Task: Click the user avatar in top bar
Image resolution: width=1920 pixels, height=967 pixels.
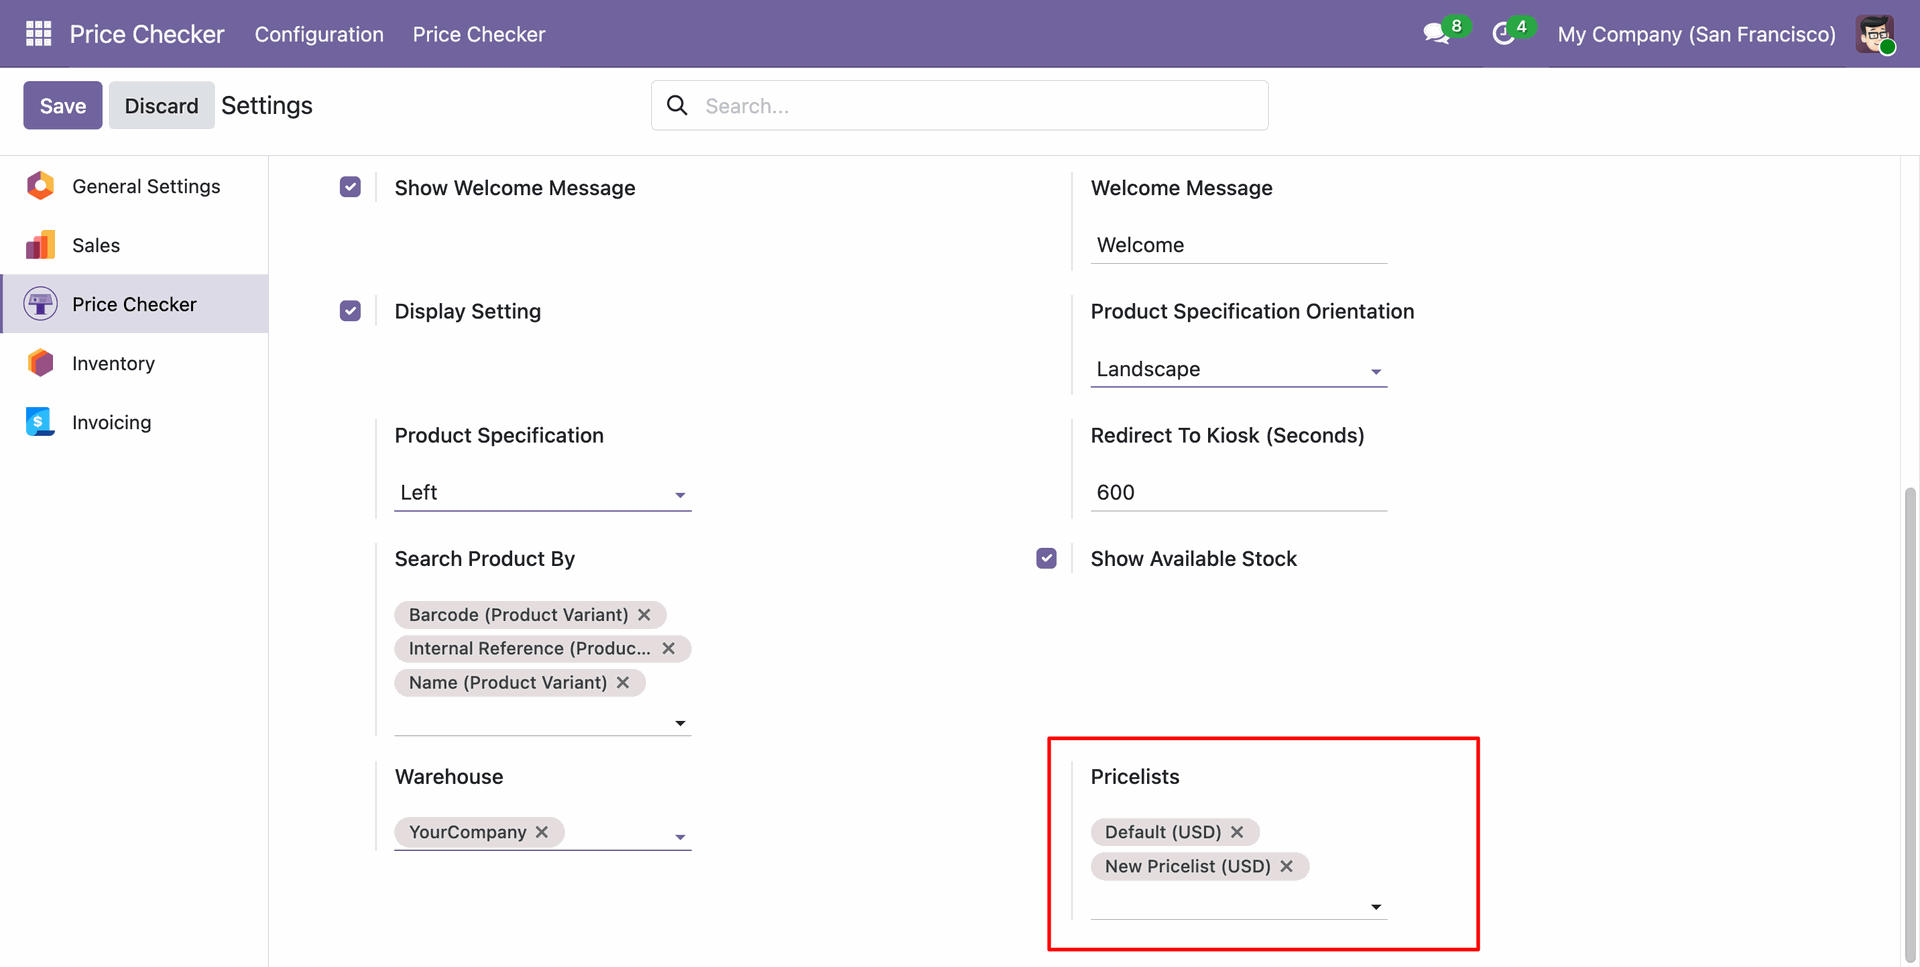Action: point(1875,34)
